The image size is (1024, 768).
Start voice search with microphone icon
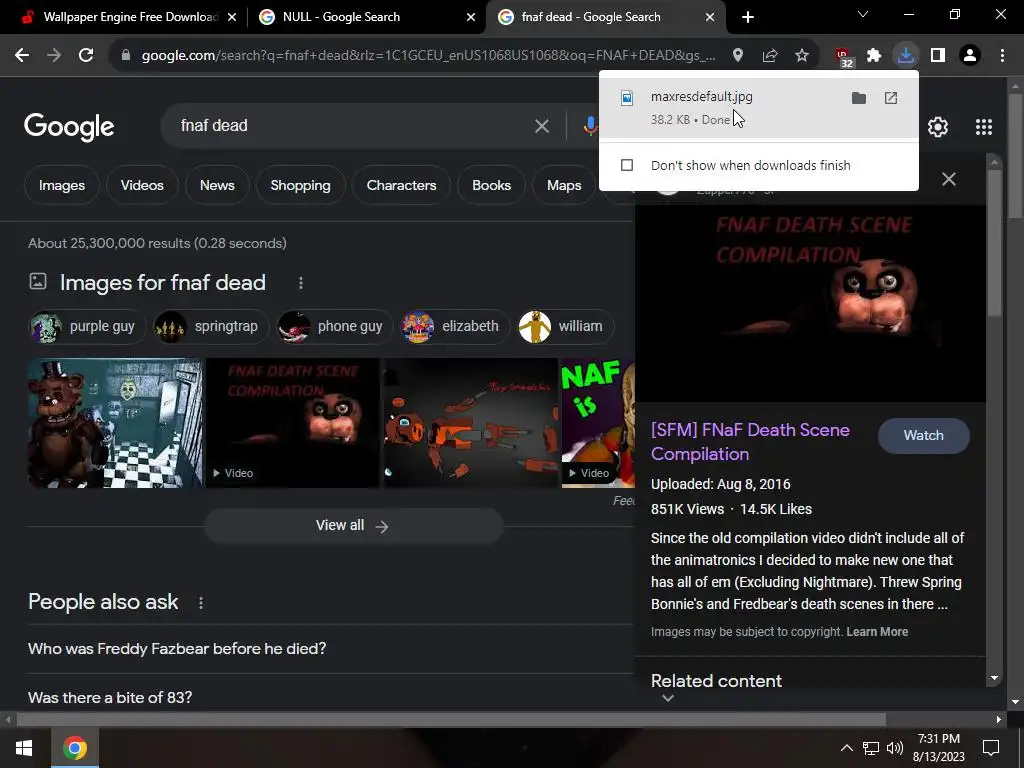tap(590, 125)
